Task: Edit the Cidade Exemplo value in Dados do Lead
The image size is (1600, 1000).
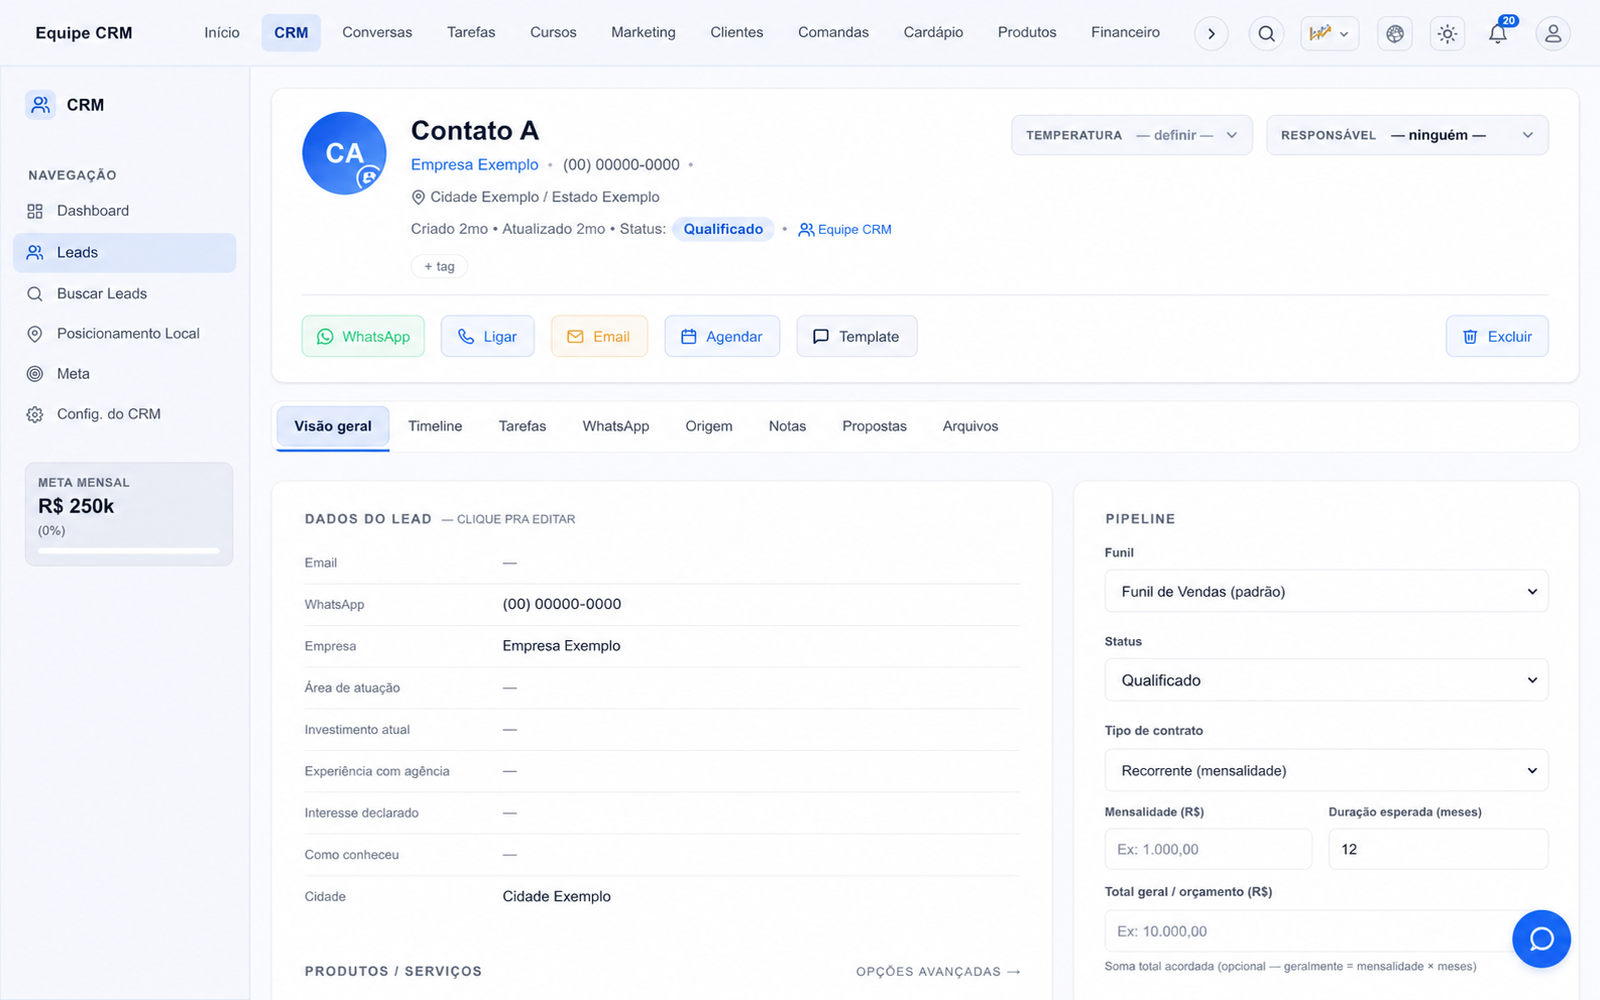Action: tap(556, 897)
